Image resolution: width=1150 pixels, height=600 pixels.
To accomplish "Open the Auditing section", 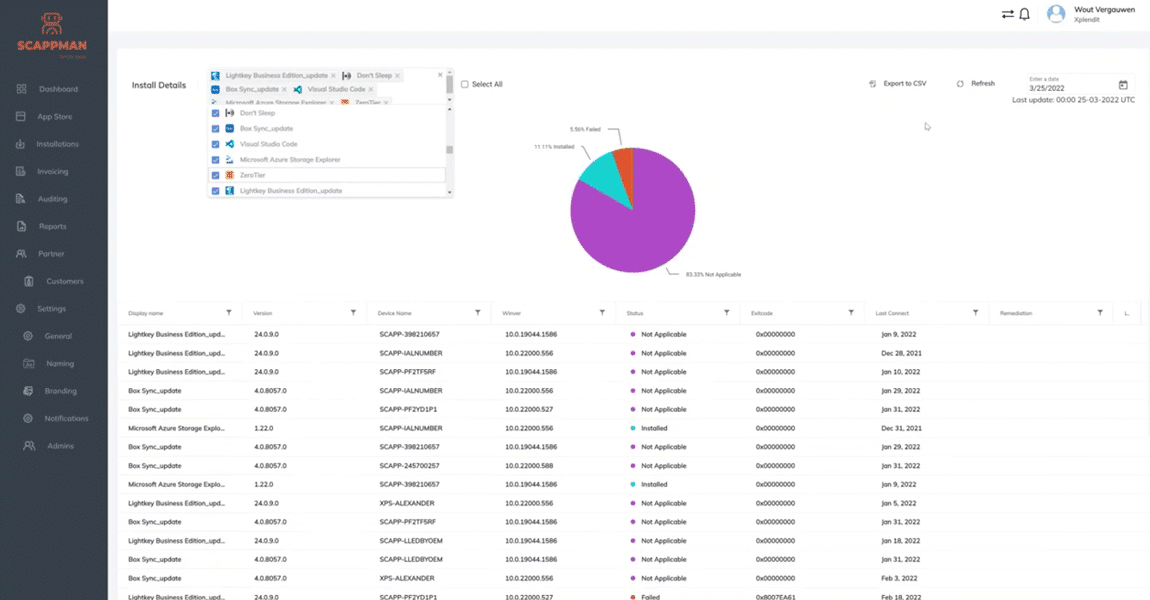I will point(54,199).
